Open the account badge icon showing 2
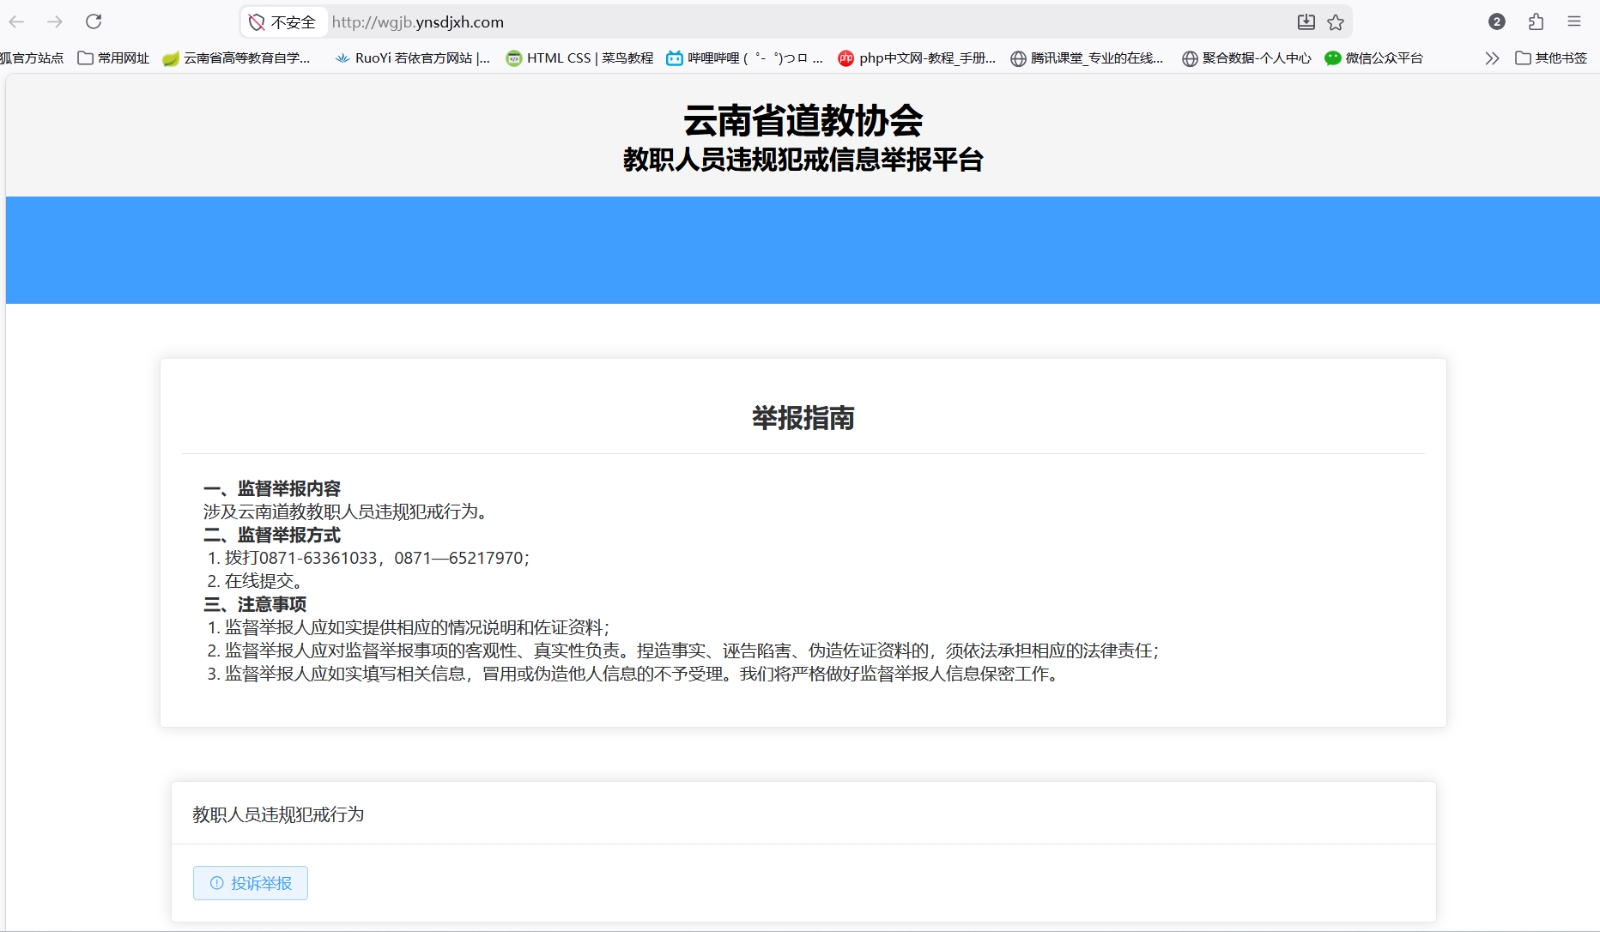1600x932 pixels. click(1497, 22)
